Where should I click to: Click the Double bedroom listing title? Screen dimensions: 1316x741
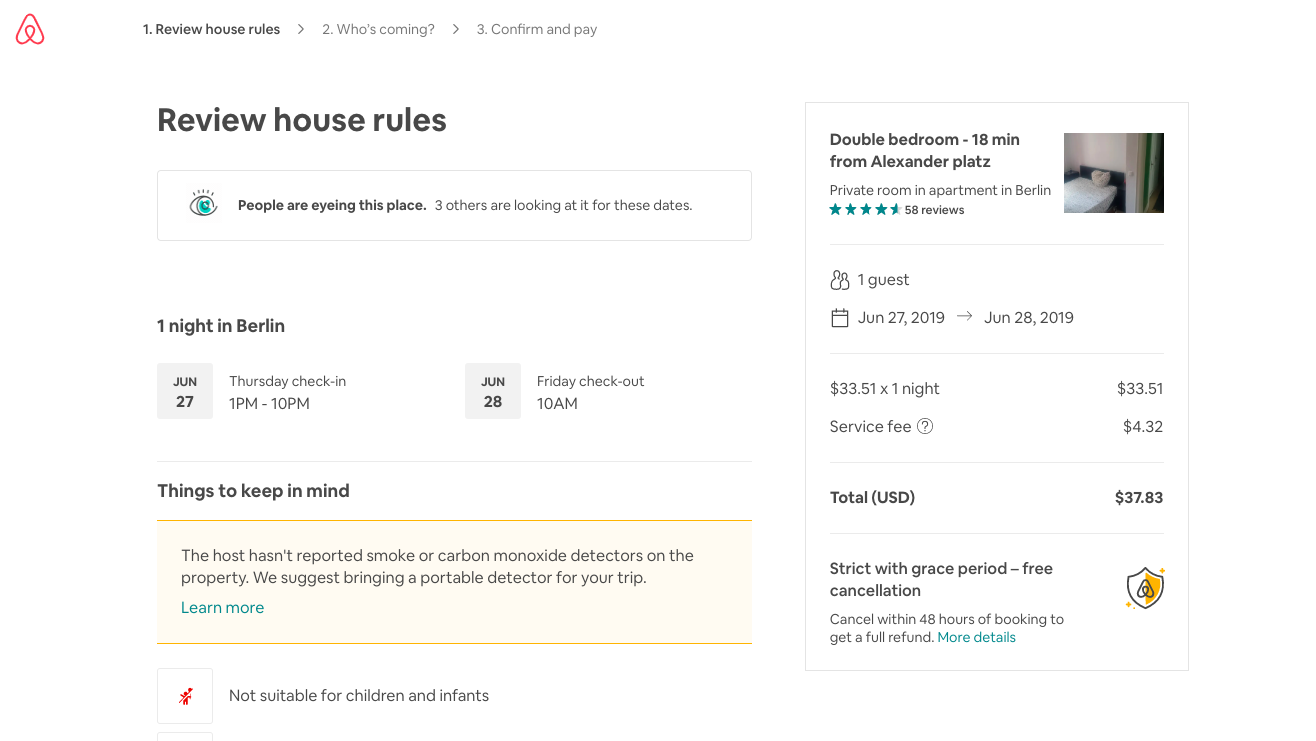click(924, 150)
